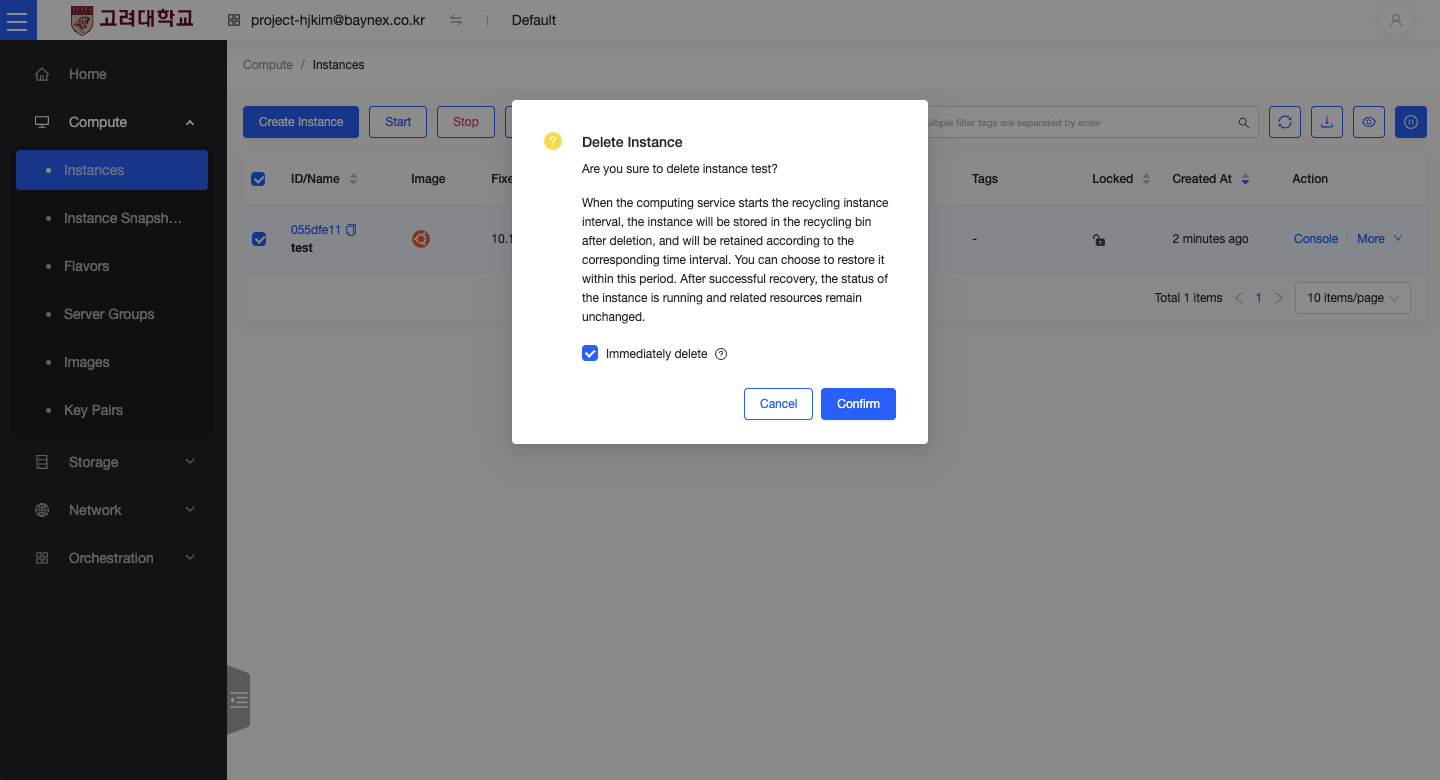Click the yellow question mark dialog icon
The image size is (1440, 780).
[553, 141]
